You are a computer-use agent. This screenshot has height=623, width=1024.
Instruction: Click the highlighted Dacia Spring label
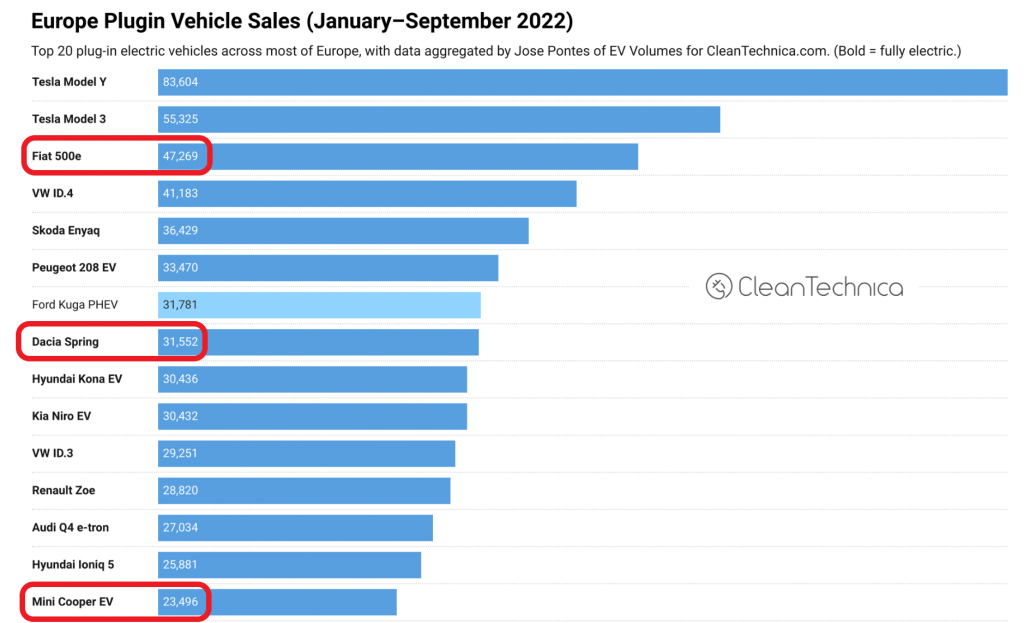(x=66, y=342)
